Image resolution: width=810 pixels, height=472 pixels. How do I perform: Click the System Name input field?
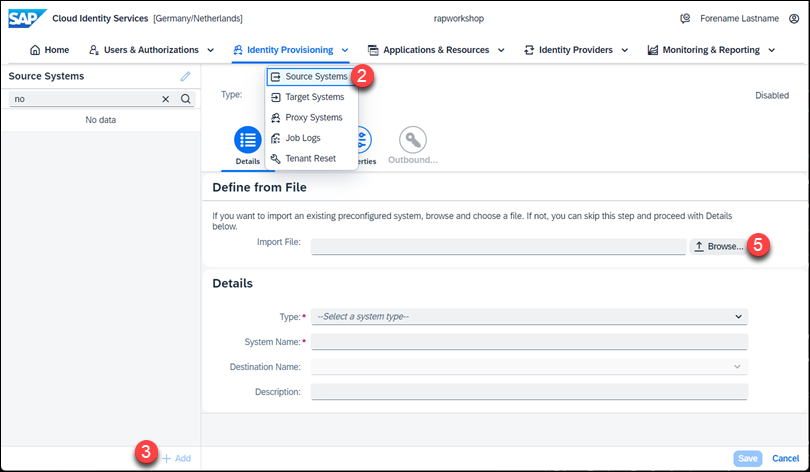coord(529,342)
